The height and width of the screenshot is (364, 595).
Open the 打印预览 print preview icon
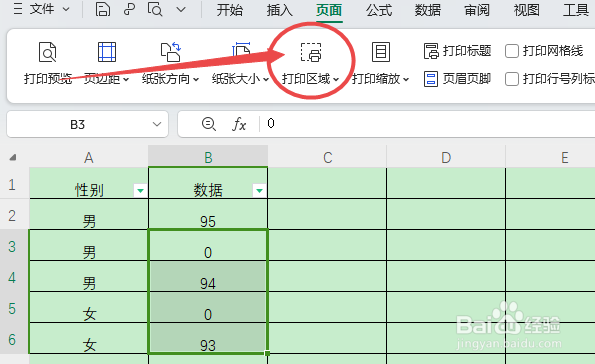coord(48,52)
